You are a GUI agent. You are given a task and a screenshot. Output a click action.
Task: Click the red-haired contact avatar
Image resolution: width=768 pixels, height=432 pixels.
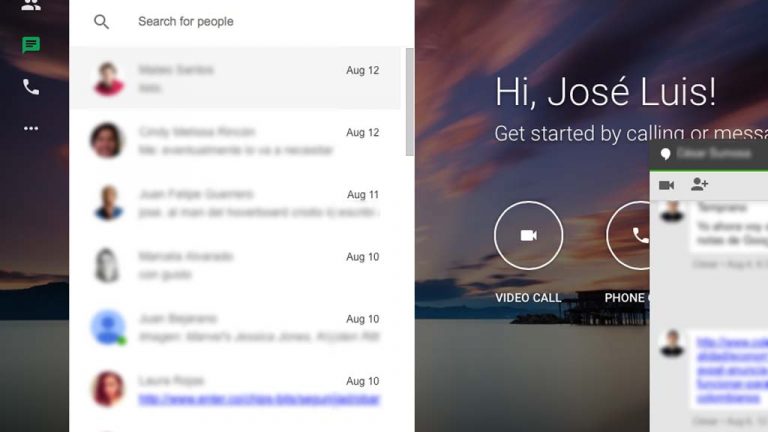(x=108, y=389)
